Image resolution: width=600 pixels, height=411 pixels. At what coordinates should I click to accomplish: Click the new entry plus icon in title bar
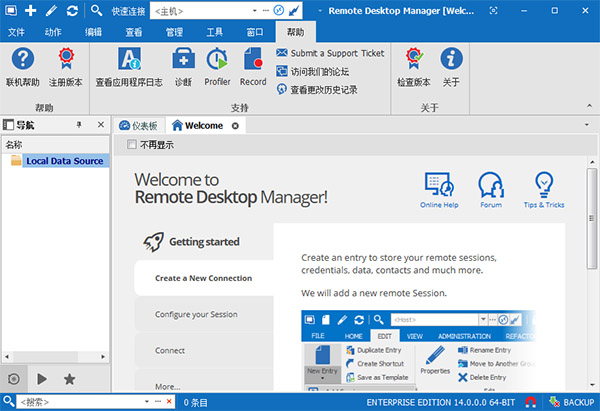31,10
